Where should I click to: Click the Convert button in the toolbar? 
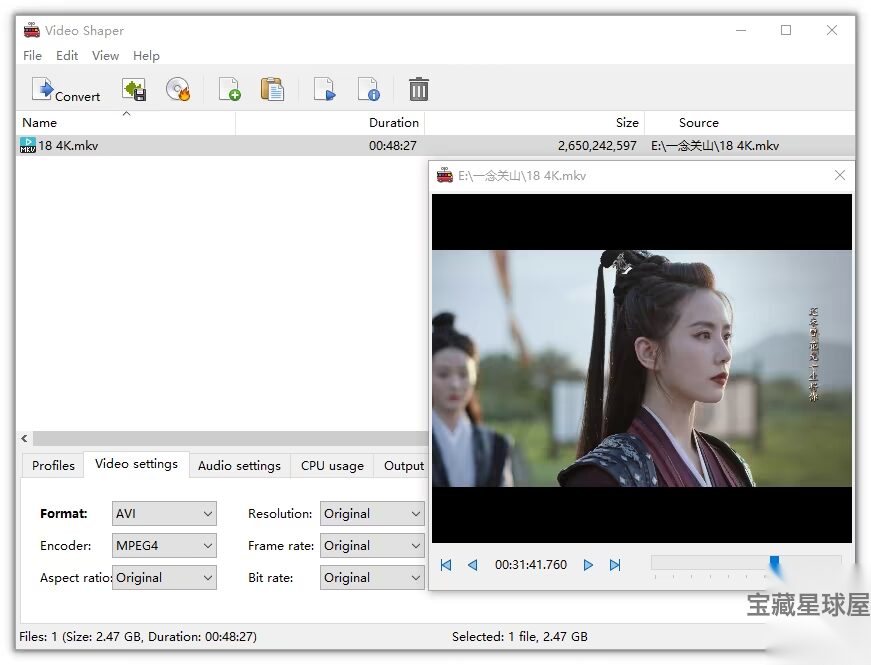tap(66, 89)
